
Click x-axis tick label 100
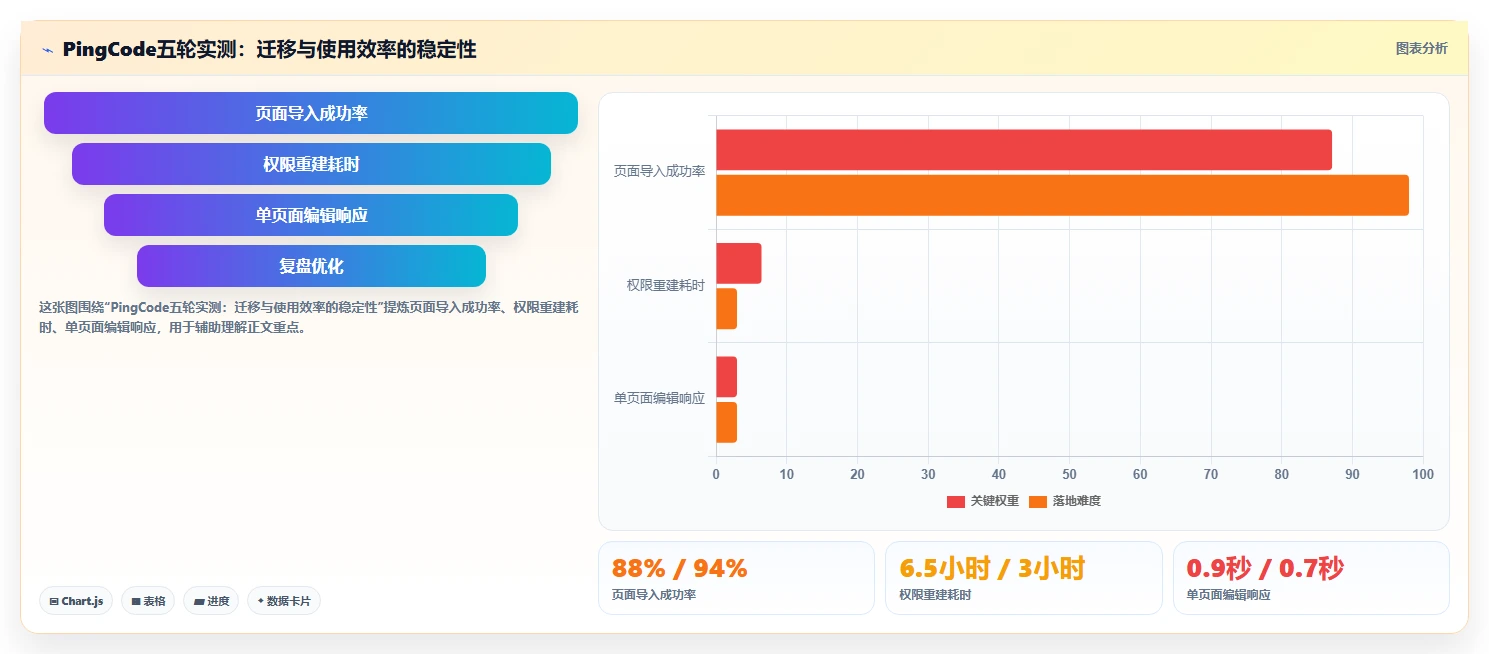tap(1423, 474)
